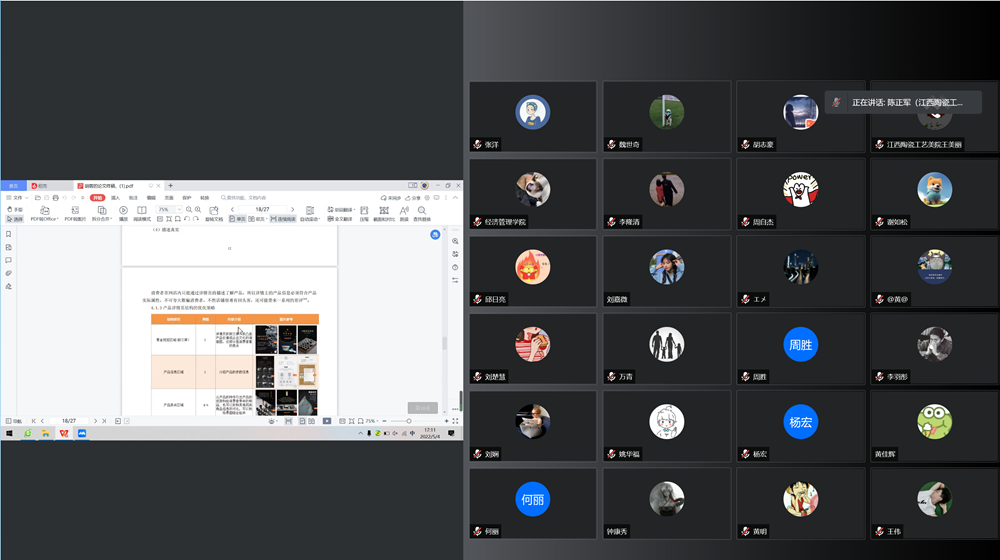Viewport: 1000px width, 560px height.
Task: Click the user avatar in WPS title bar
Action: click(x=424, y=186)
